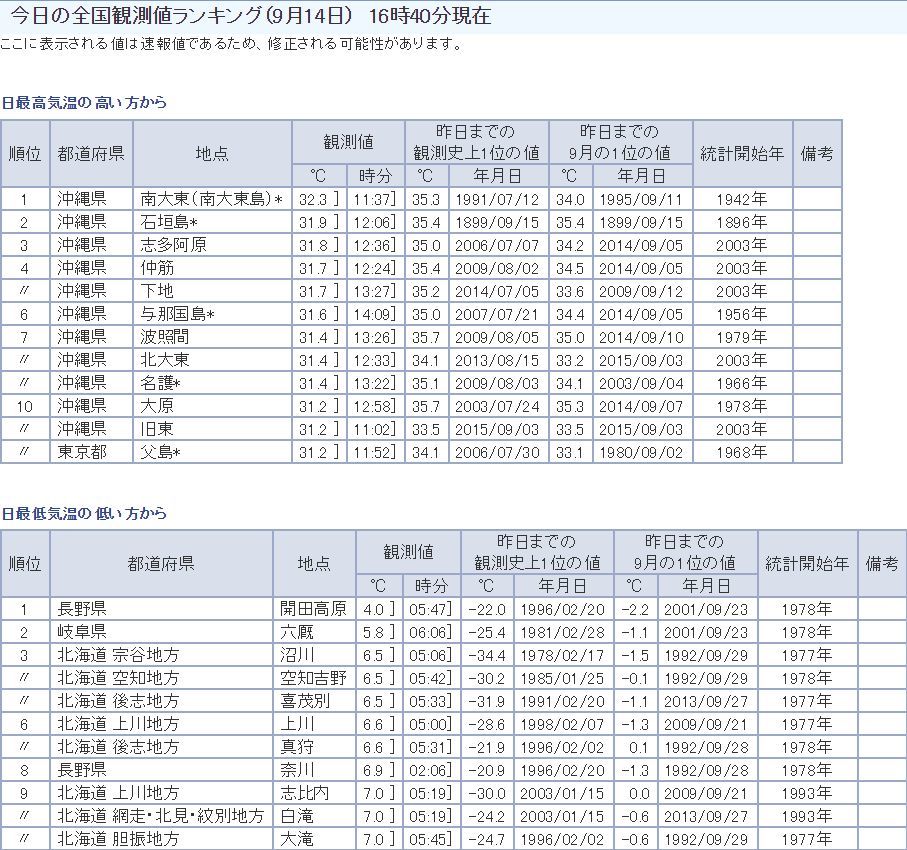Click the 日最高気温の高い方から section heading

[x=83, y=103]
